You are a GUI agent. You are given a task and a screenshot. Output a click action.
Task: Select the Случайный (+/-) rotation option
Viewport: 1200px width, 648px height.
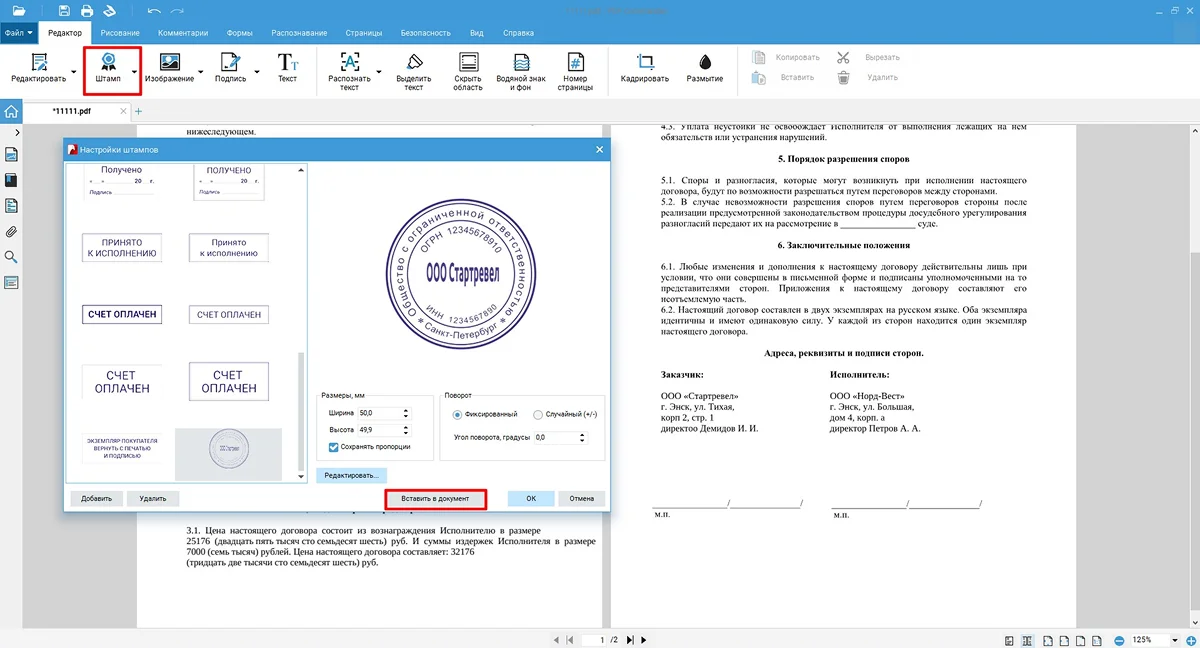[x=538, y=414]
